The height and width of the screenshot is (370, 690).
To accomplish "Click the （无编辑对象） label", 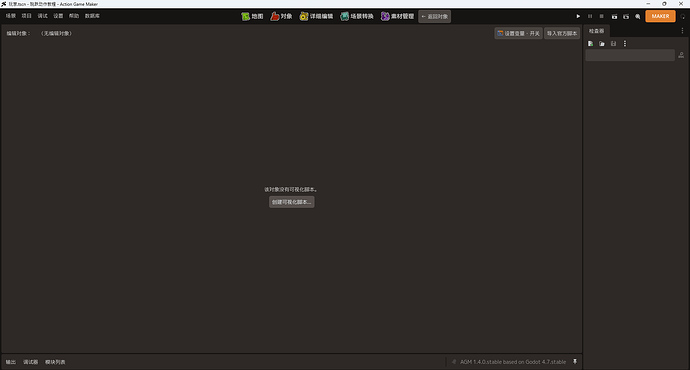I will (x=56, y=33).
